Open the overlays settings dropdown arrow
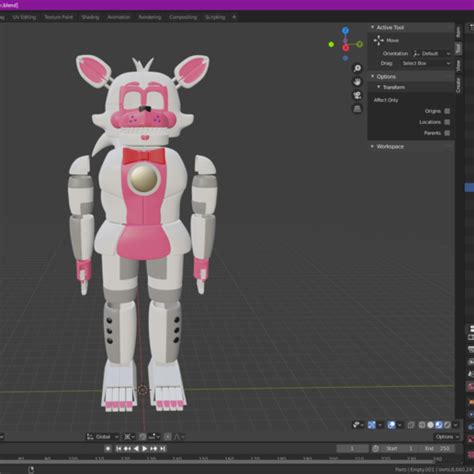The width and height of the screenshot is (474, 474). click(400, 425)
